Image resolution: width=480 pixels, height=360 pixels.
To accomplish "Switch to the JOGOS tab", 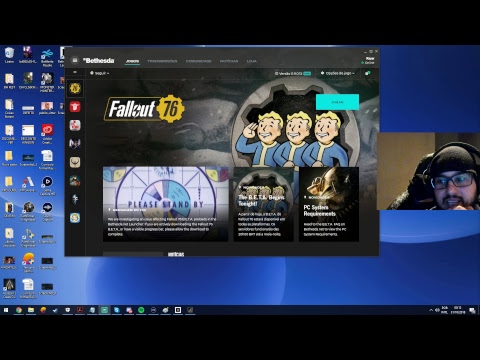I will [132, 61].
